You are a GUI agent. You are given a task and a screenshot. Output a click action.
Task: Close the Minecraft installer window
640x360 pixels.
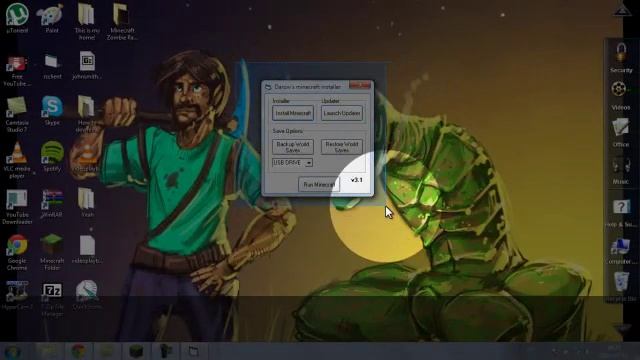coord(360,85)
